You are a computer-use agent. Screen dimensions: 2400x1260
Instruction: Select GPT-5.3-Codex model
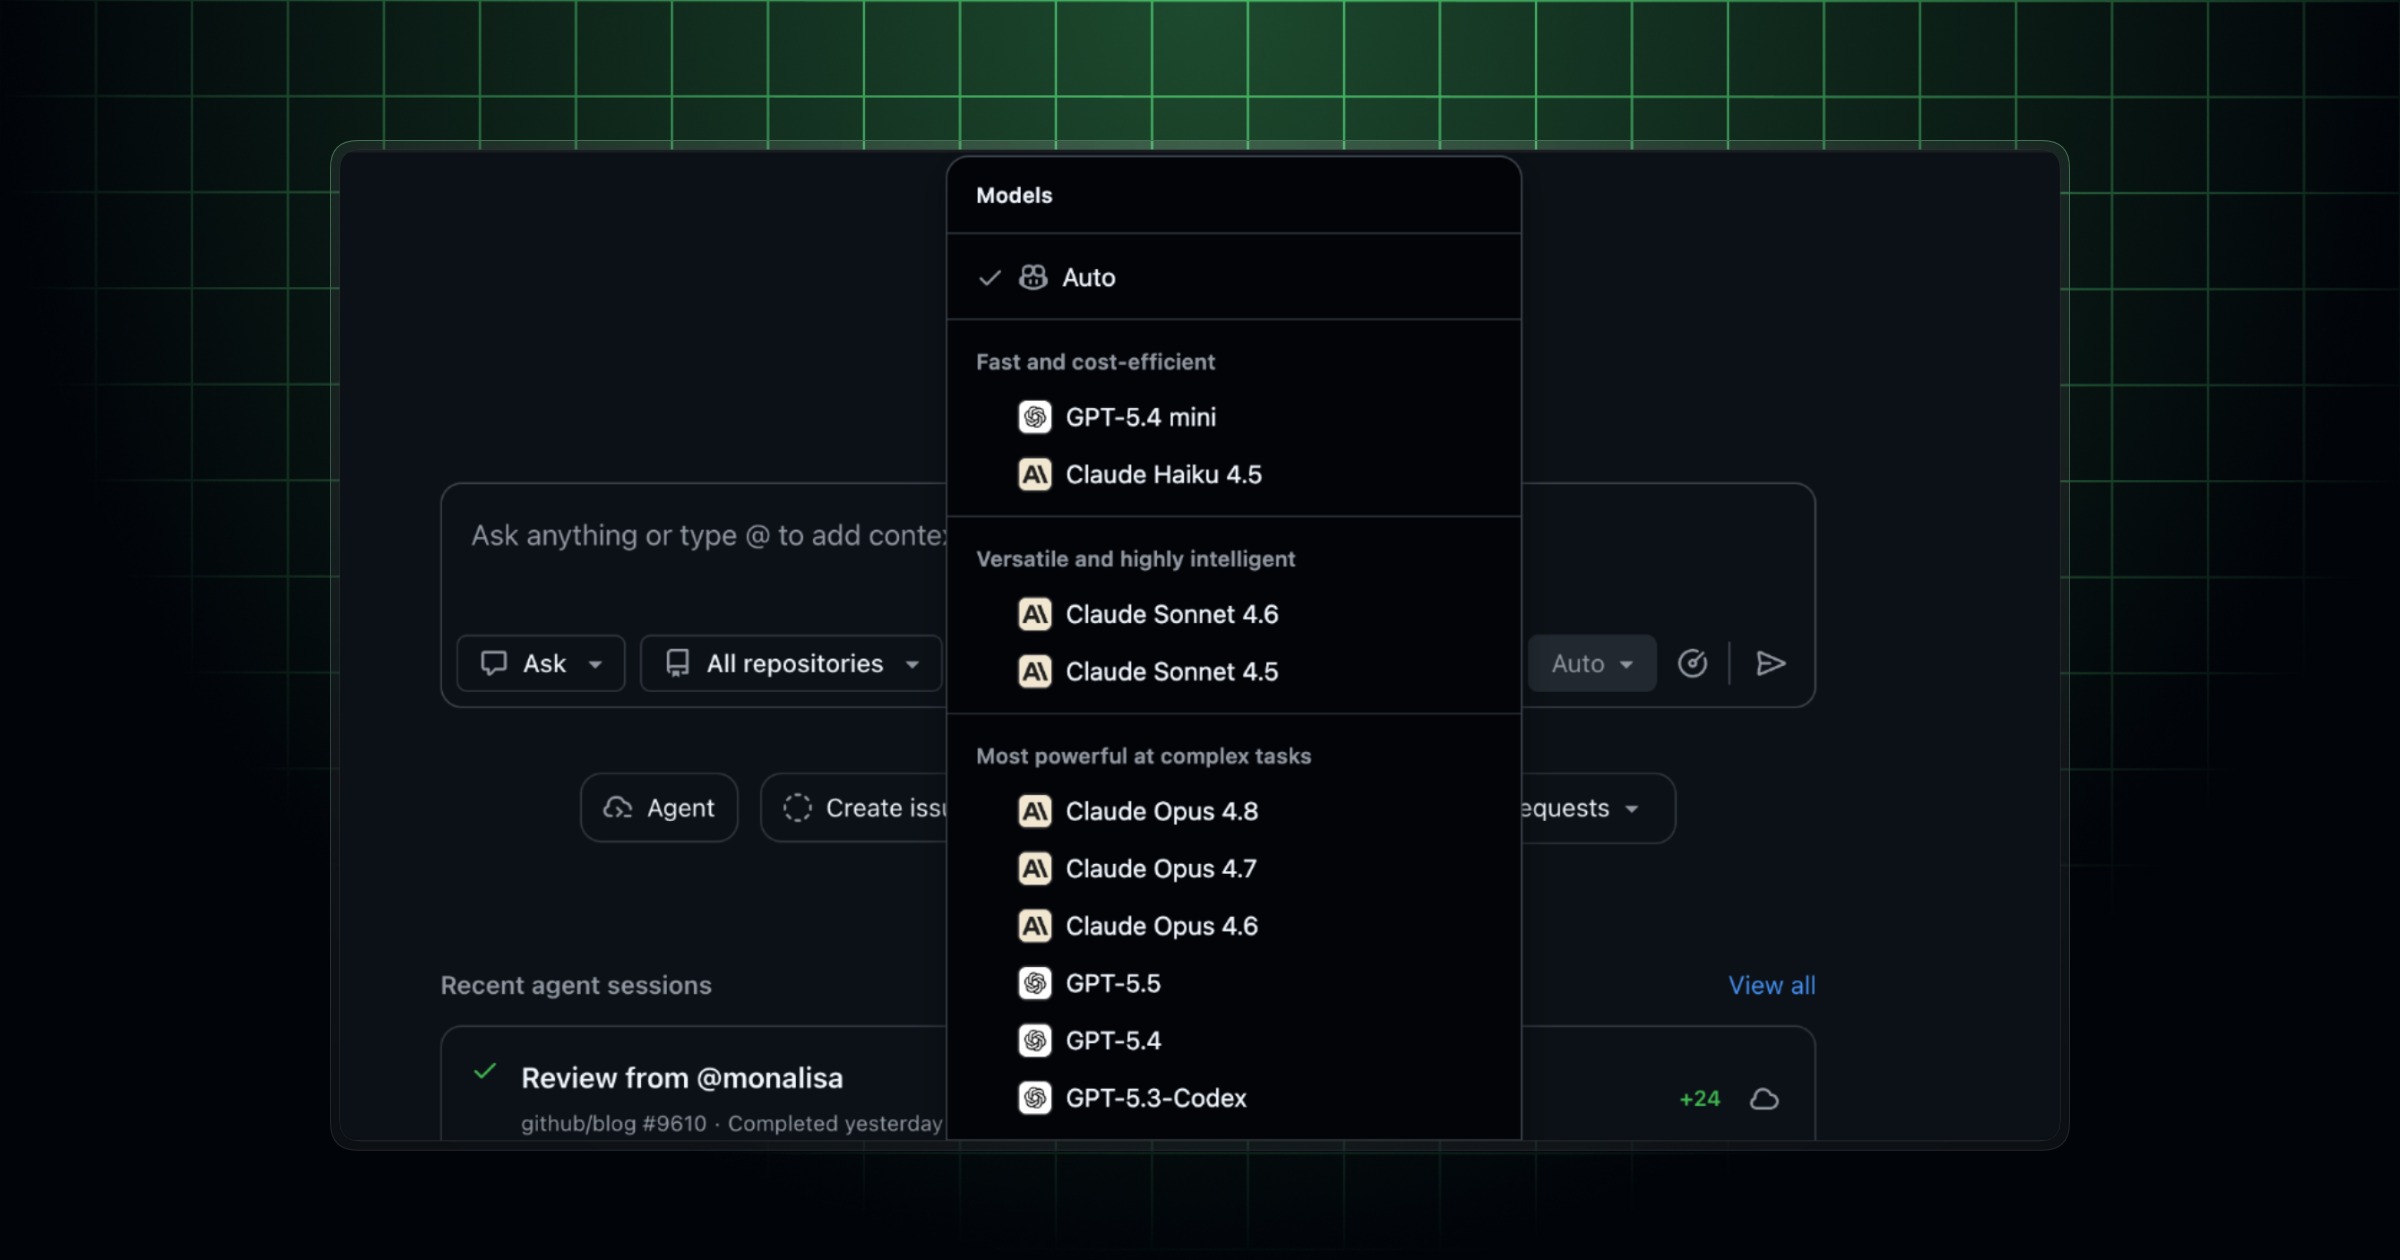[1234, 1098]
